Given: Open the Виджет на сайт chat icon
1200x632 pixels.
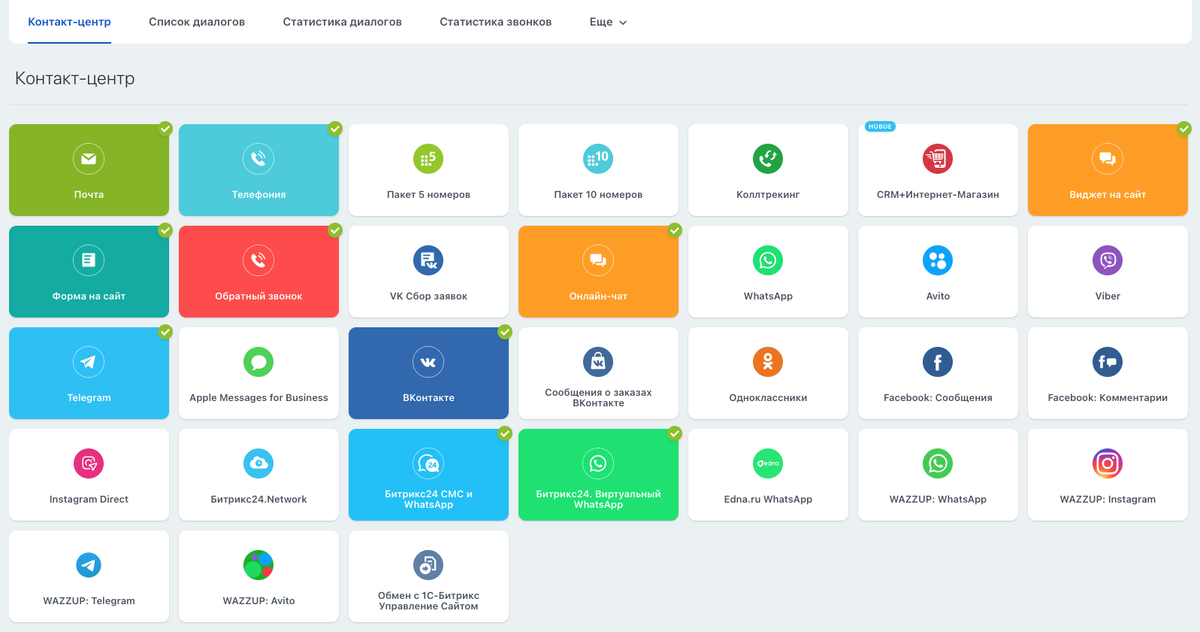Looking at the screenshot, I should point(1107,159).
